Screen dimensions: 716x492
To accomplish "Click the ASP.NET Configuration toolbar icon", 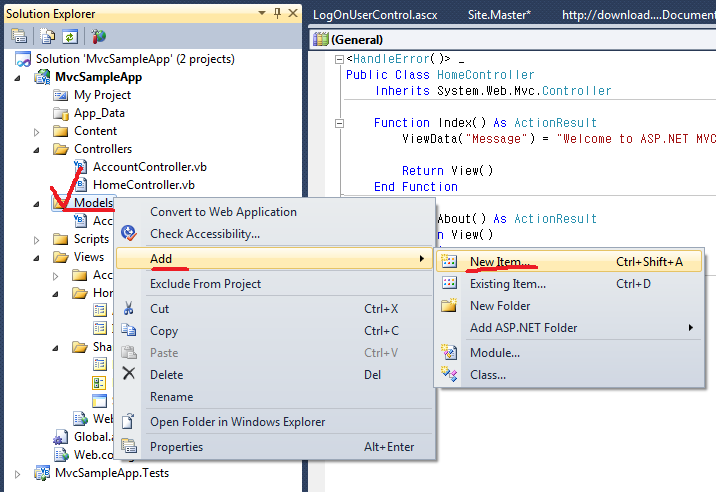I will tap(98, 36).
